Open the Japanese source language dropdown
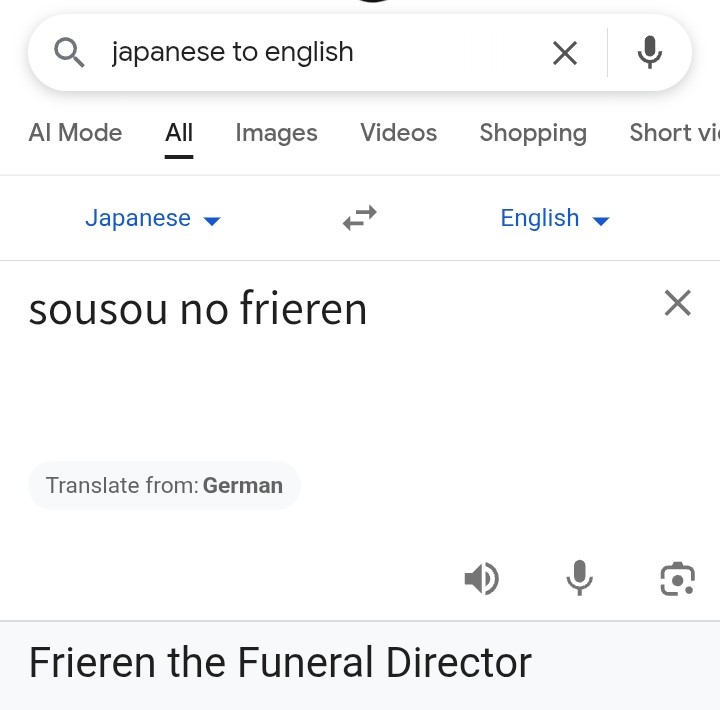Viewport: 720px width, 710px height. tap(152, 218)
